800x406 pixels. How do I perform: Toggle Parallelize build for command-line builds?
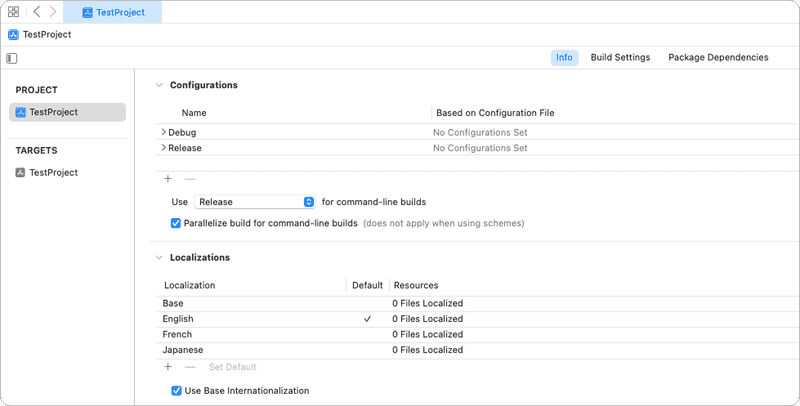click(176, 223)
